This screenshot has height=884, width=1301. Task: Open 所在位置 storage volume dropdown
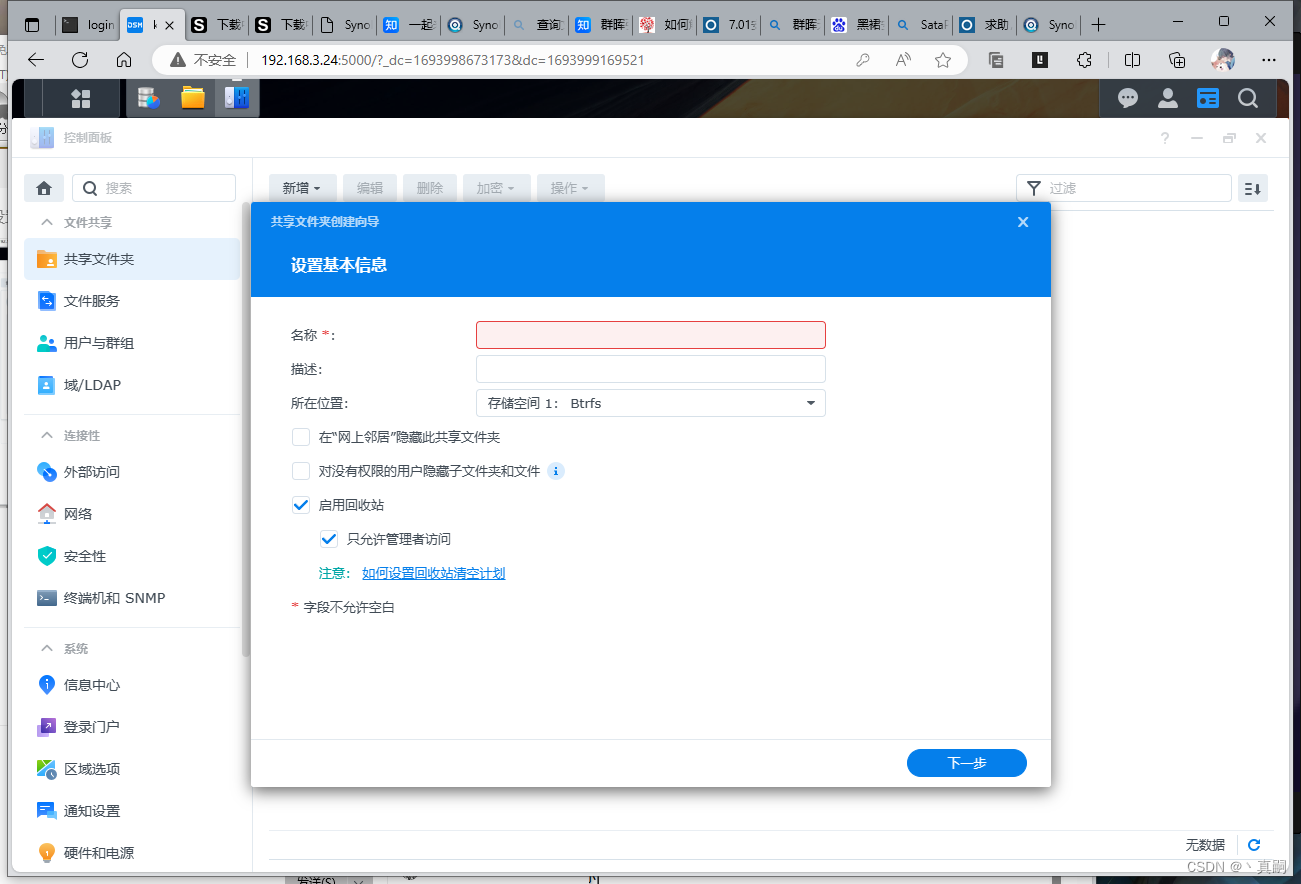[x=651, y=403]
